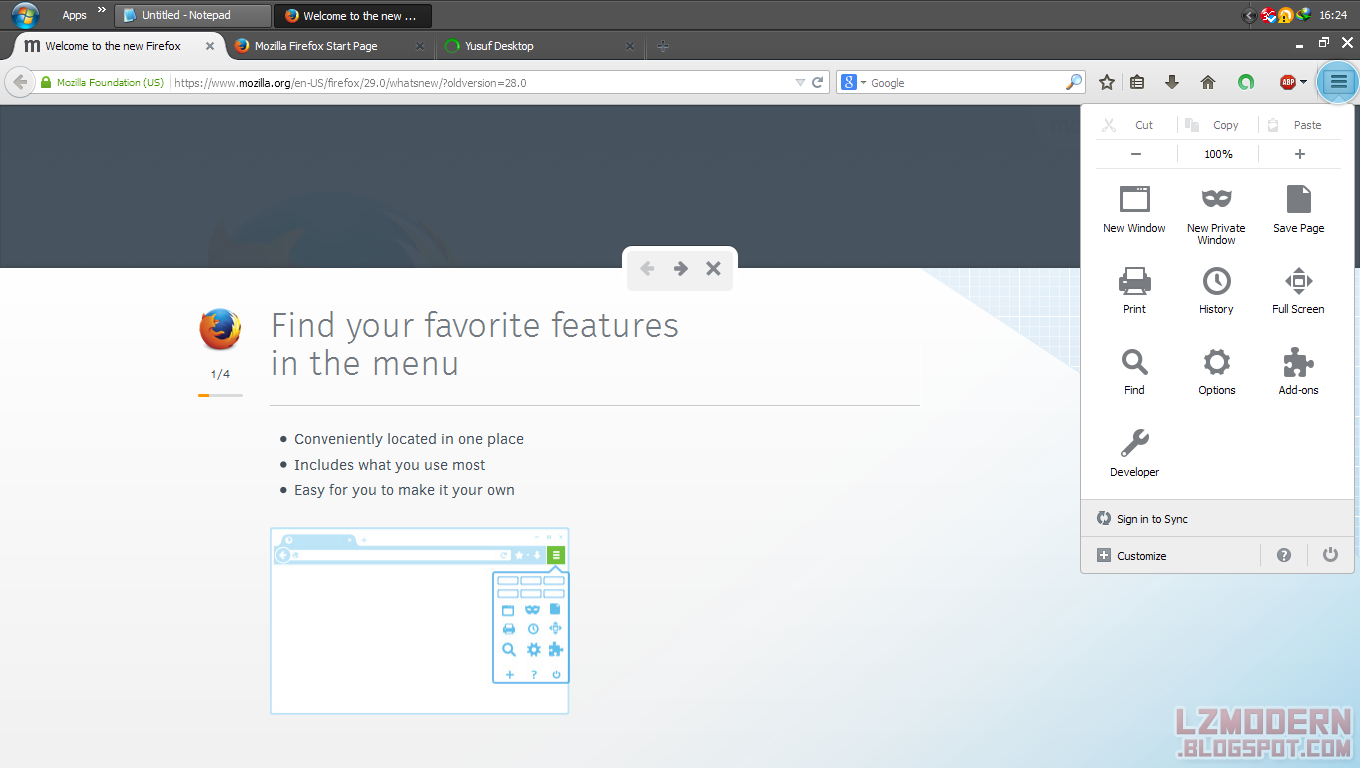Bookmark this page with the star icon

(x=1107, y=83)
